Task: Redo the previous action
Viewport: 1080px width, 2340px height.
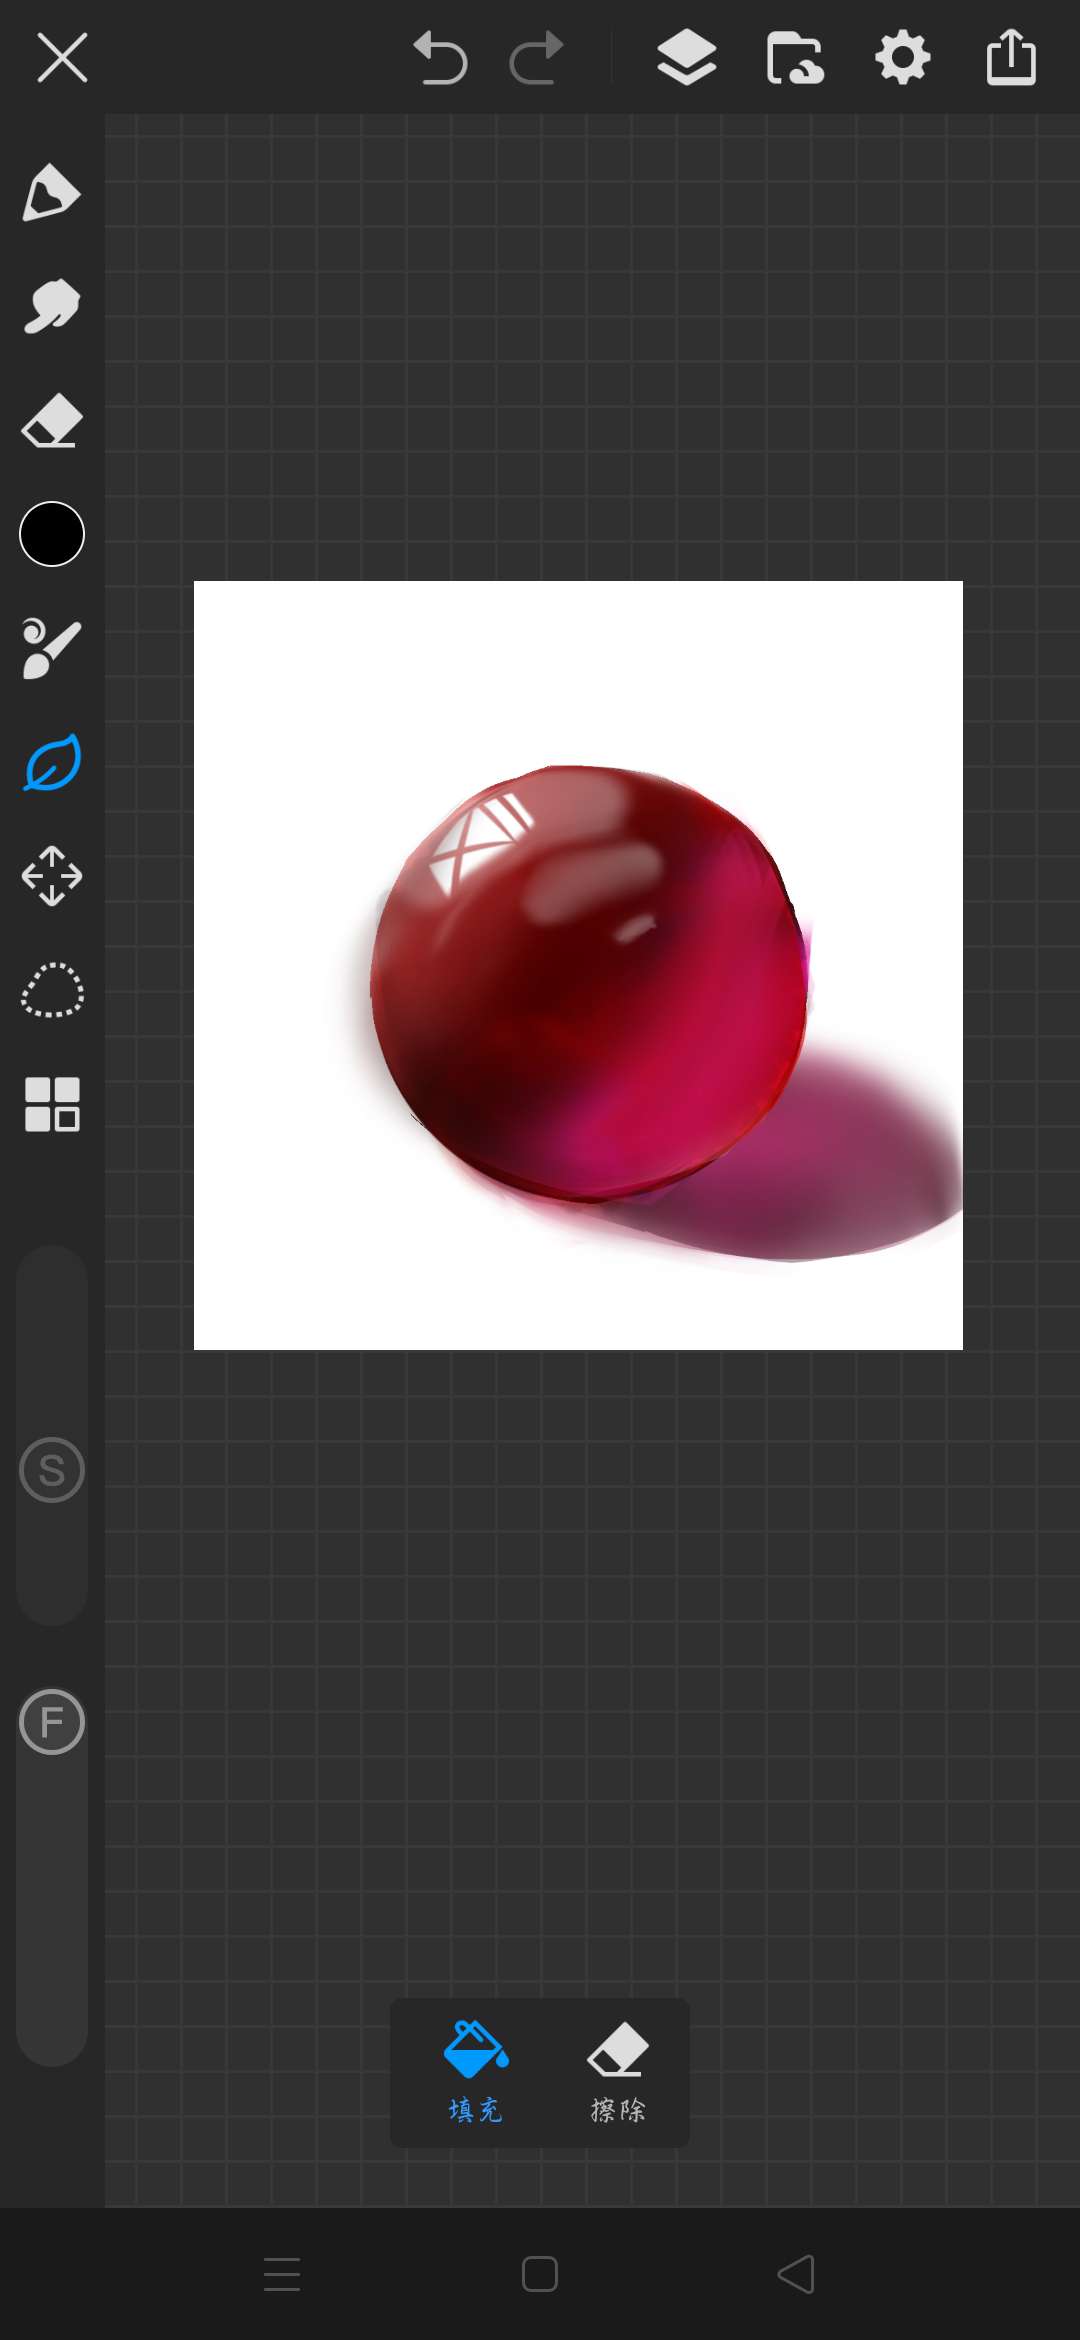Action: click(x=536, y=58)
